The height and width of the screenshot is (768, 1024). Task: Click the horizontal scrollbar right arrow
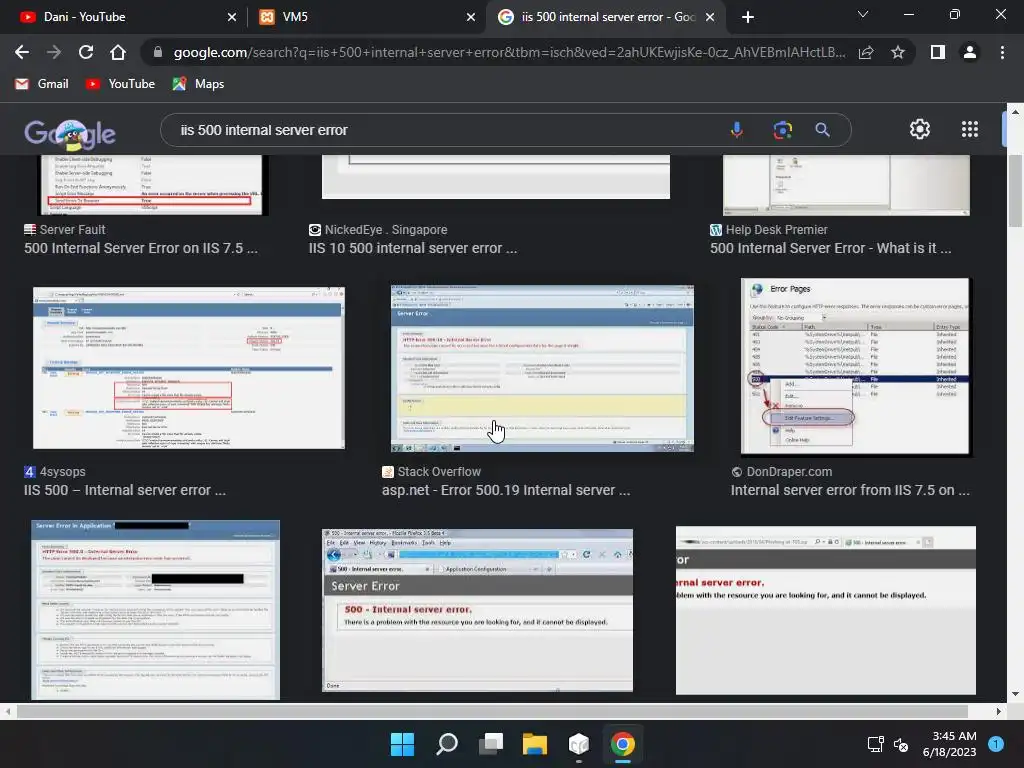999,712
